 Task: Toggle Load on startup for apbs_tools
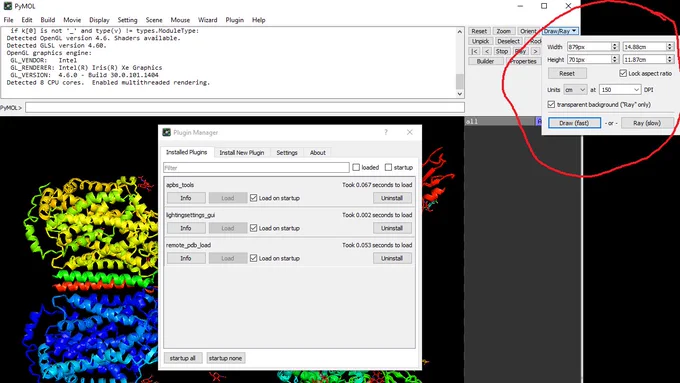[x=254, y=198]
